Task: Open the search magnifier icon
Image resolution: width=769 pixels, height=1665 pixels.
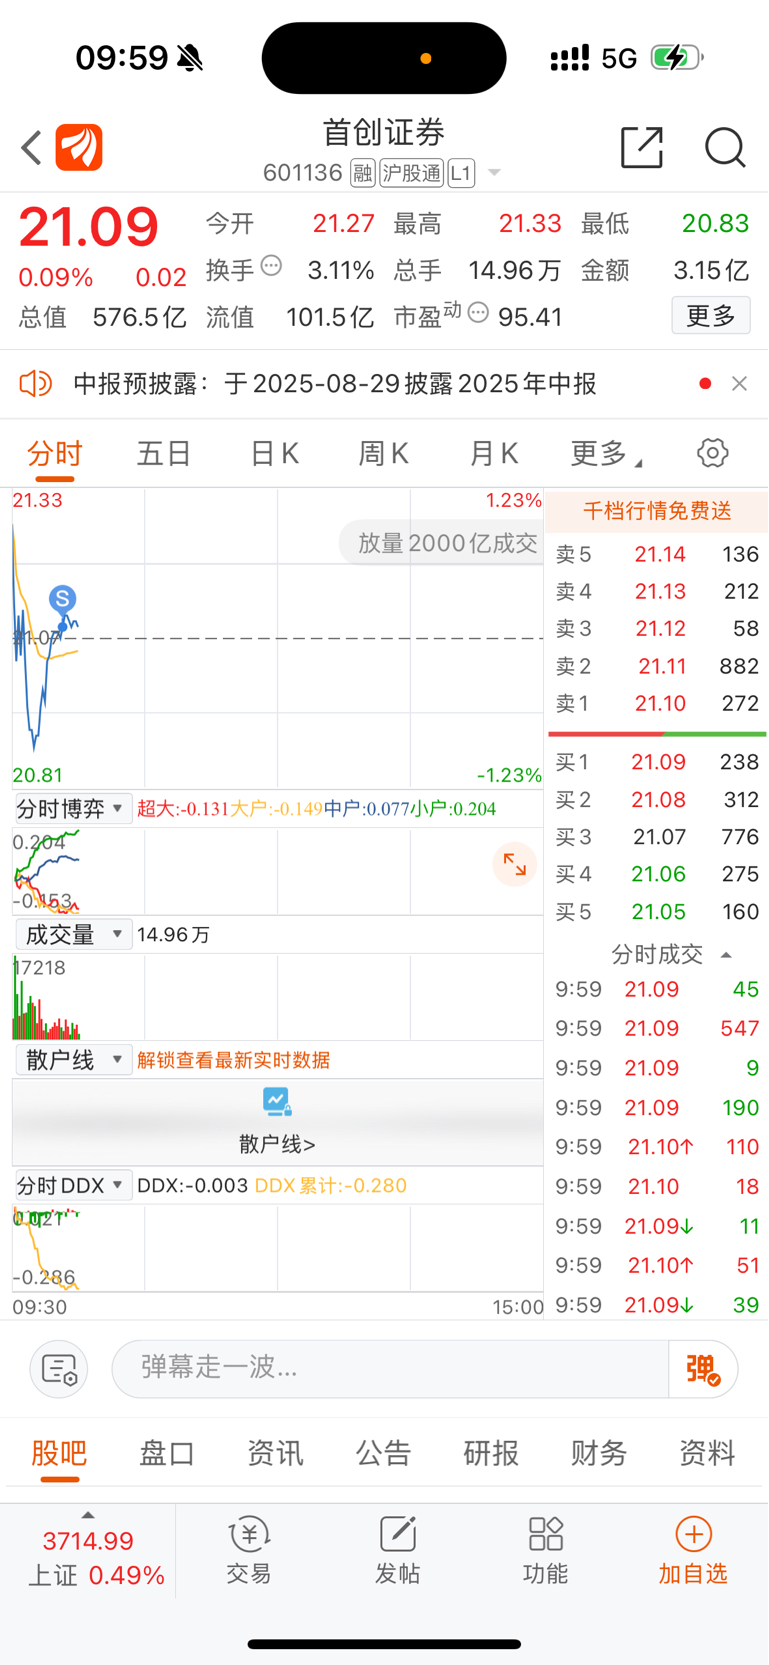Action: [x=725, y=148]
